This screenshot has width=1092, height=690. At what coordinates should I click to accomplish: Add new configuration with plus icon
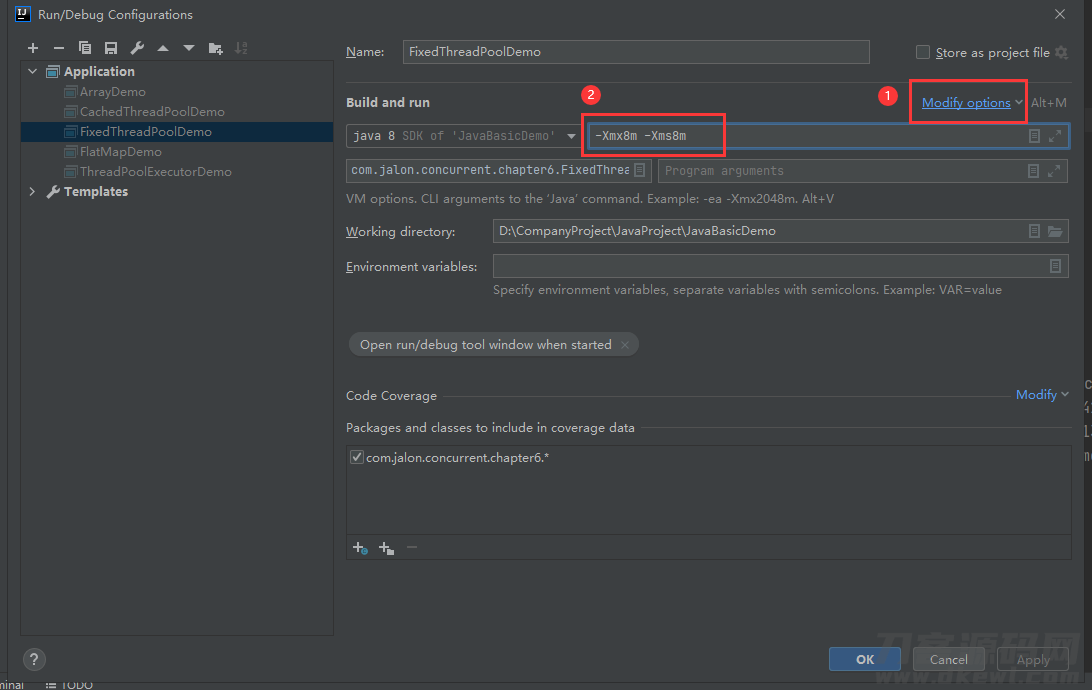[33, 48]
